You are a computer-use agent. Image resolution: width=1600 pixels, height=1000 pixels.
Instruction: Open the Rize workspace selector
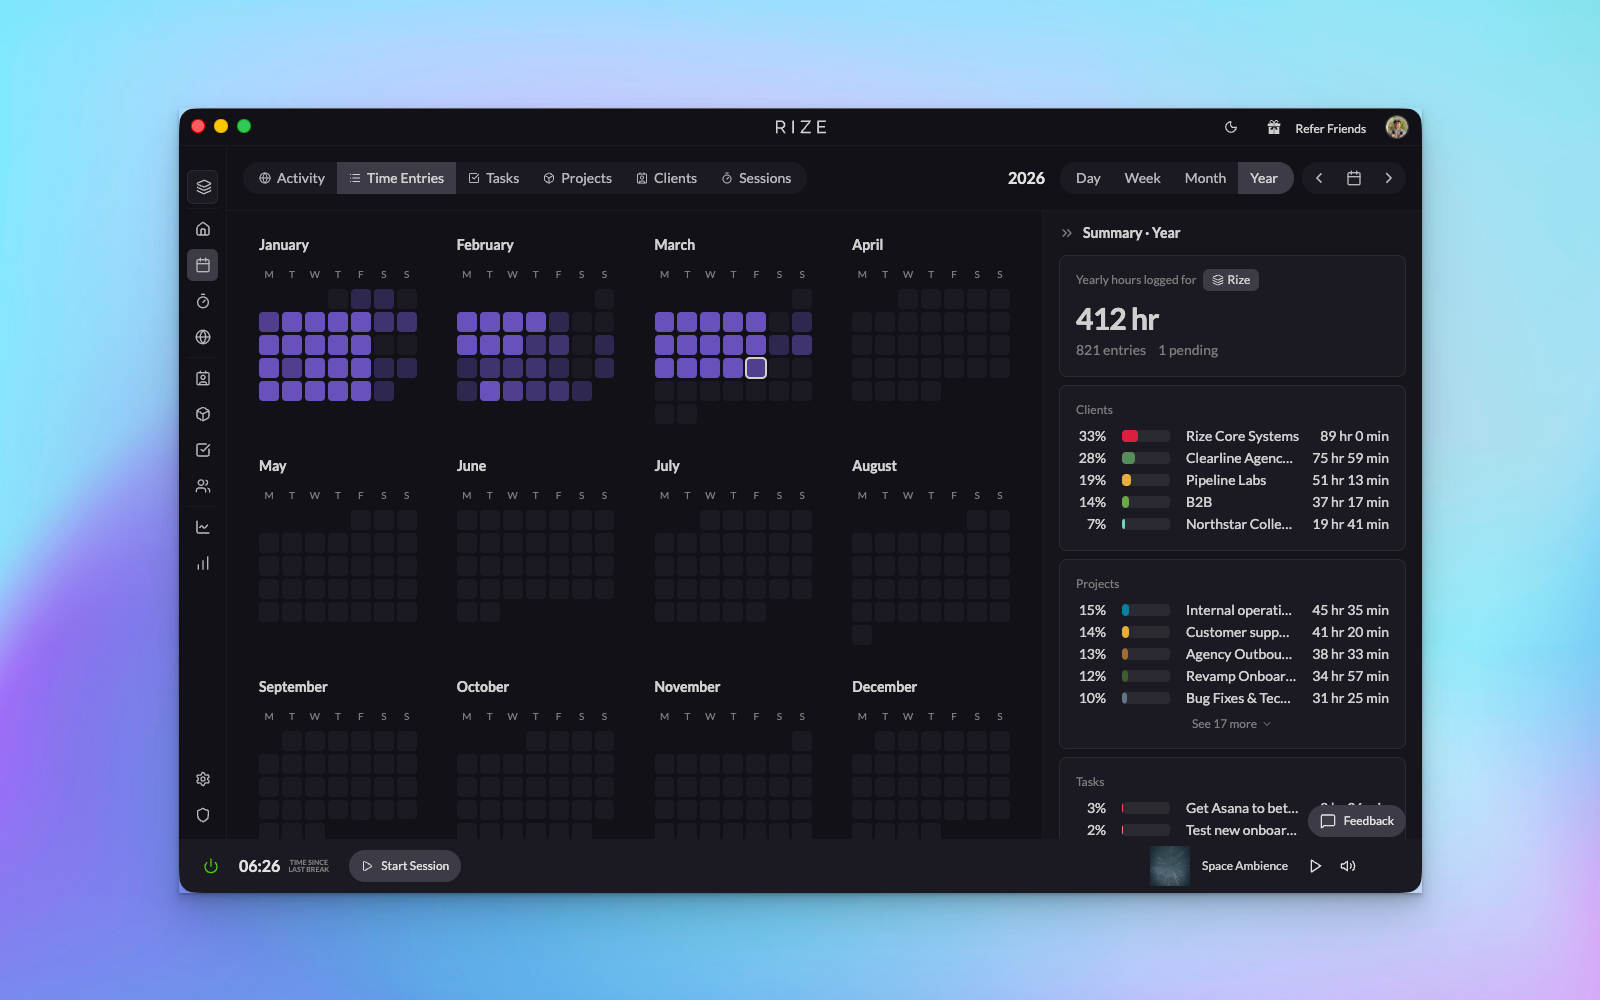tap(1231, 280)
